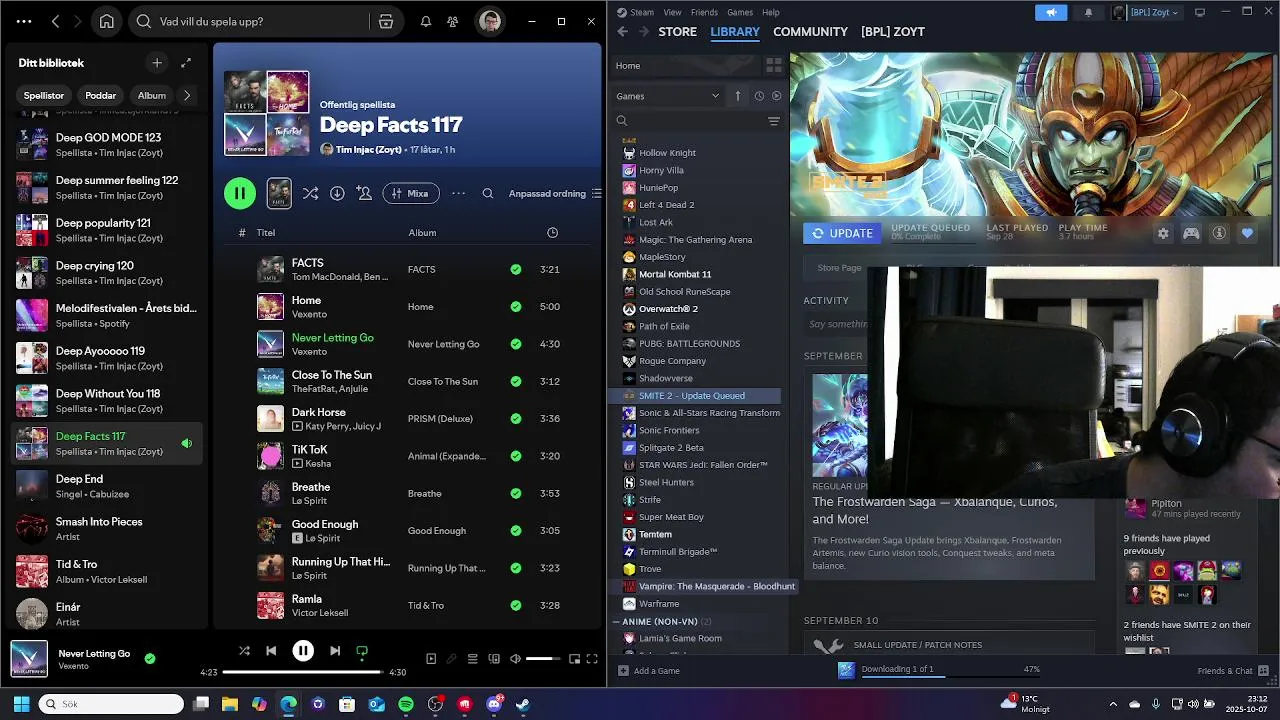
Task: Invite collaborators to the playlist
Action: click(x=364, y=193)
